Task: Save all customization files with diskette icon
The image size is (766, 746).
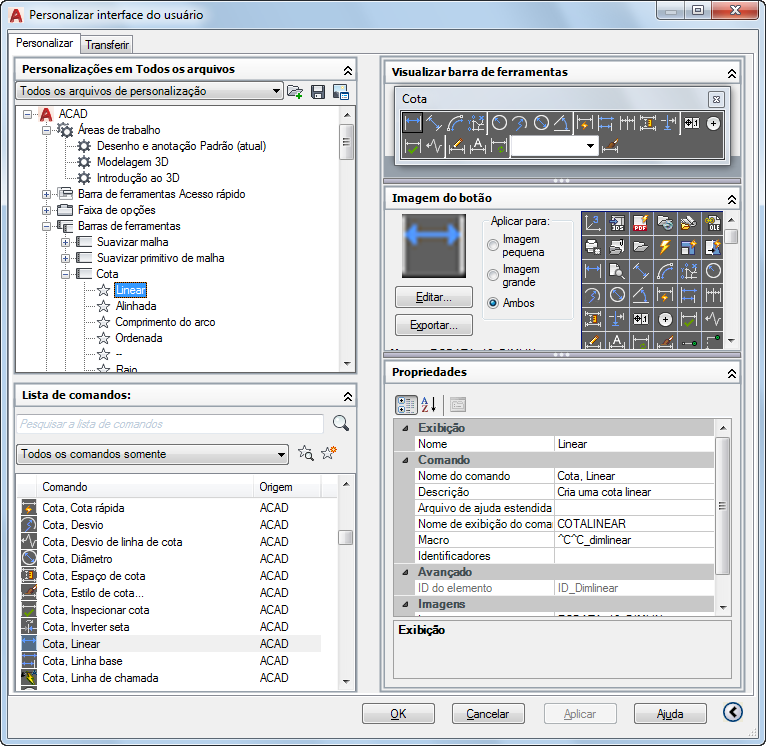Action: click(318, 91)
